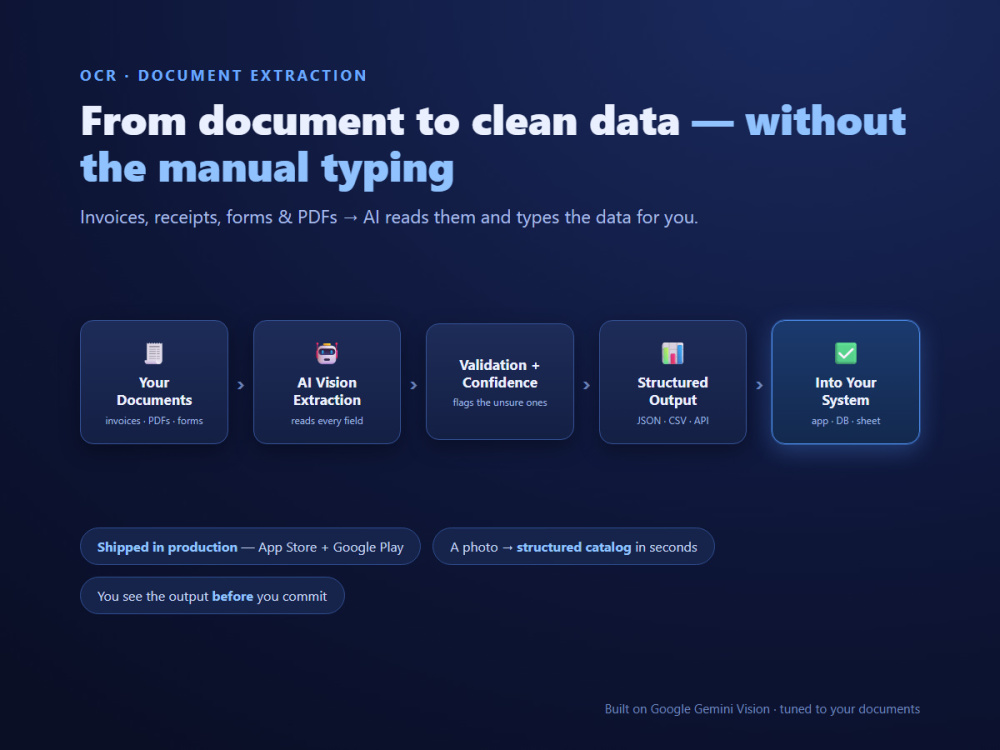This screenshot has width=1000, height=750.
Task: Click the 'reads every field' caption
Action: click(327, 421)
